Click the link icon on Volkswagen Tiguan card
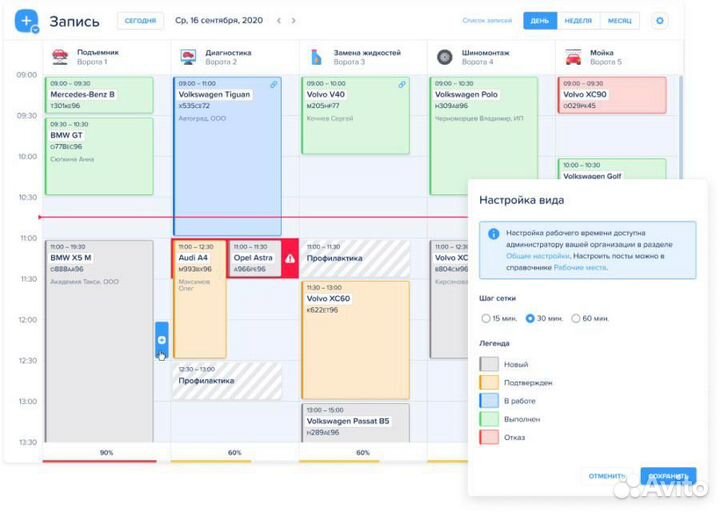 pos(274,84)
